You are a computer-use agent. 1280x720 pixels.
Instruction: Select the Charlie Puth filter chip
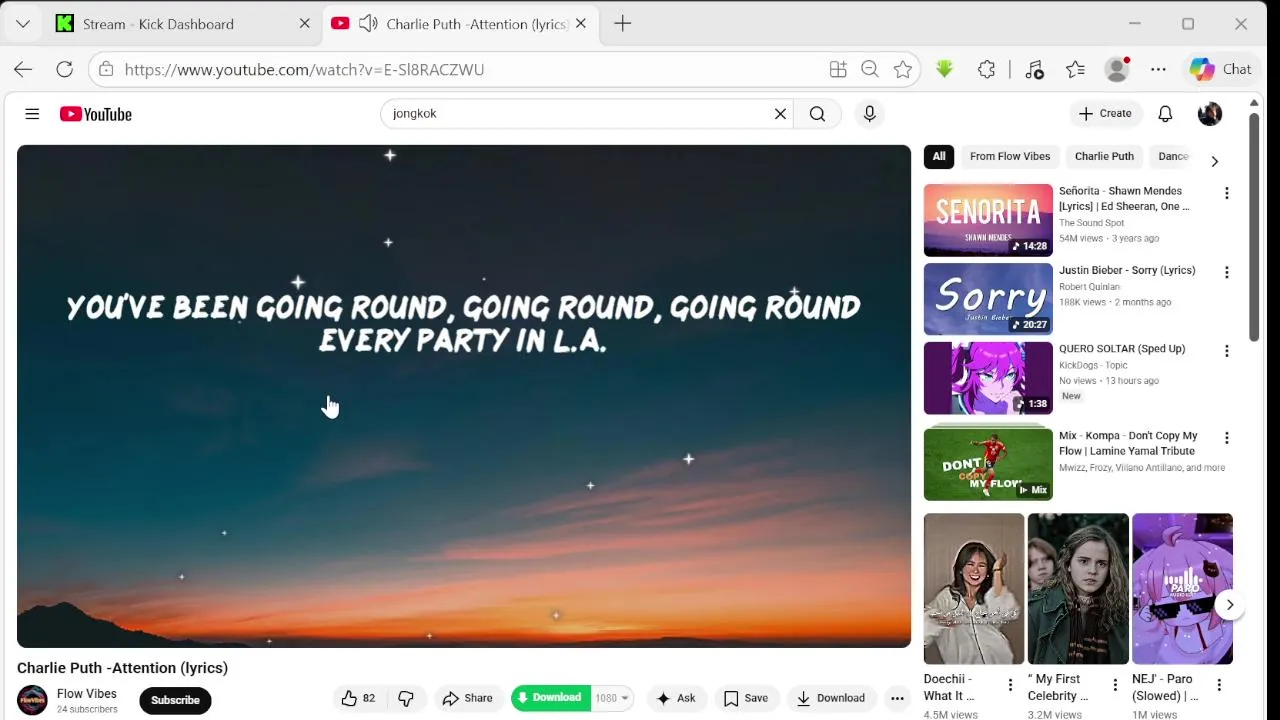1104,156
